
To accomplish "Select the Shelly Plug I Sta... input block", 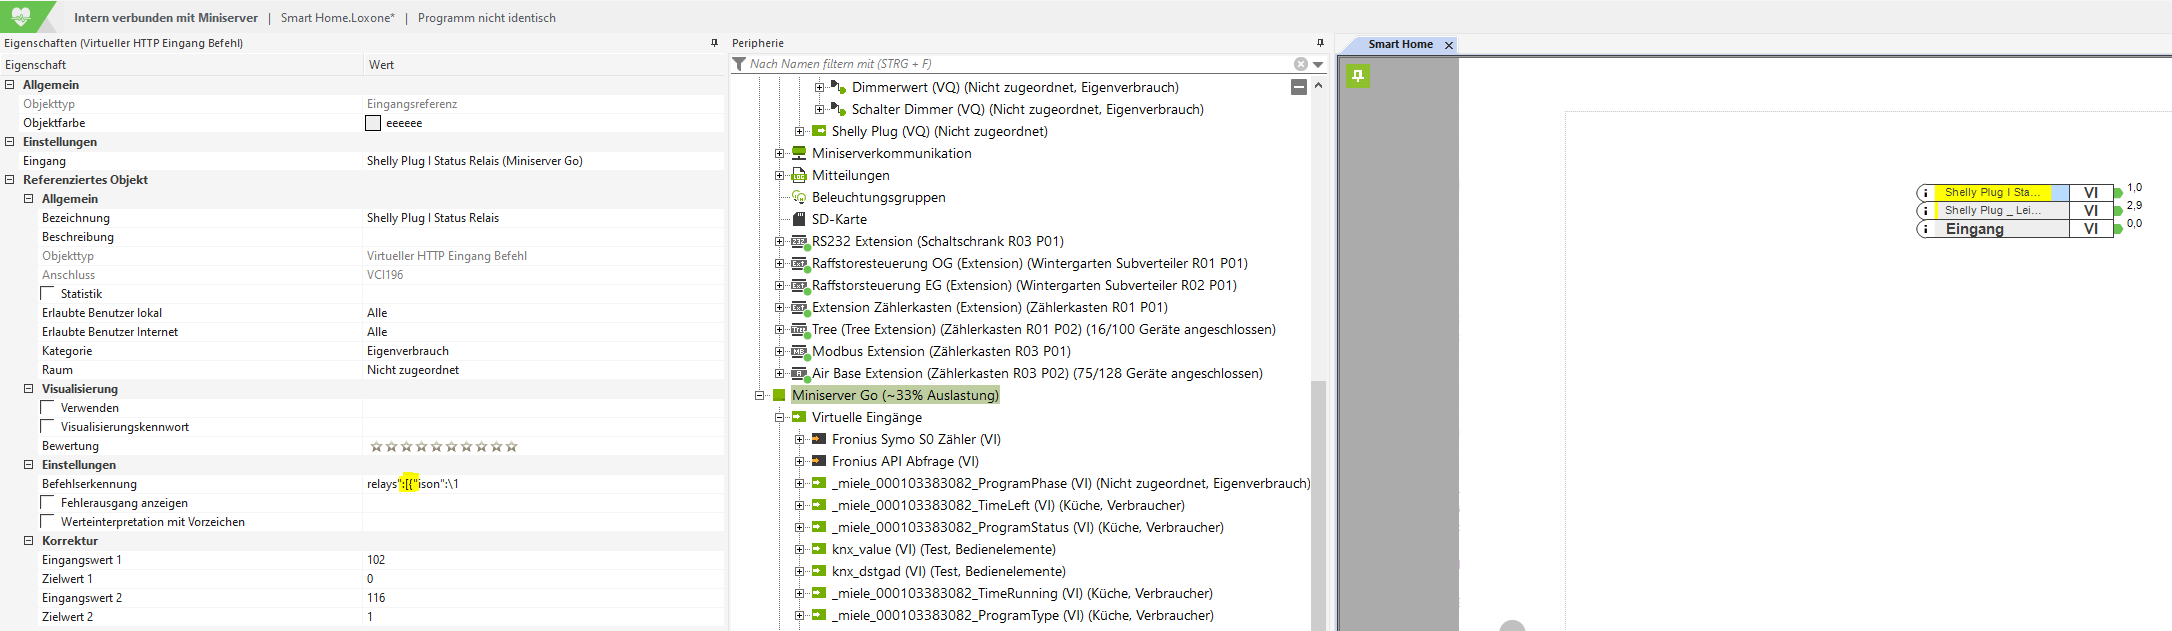I will 2014,193.
